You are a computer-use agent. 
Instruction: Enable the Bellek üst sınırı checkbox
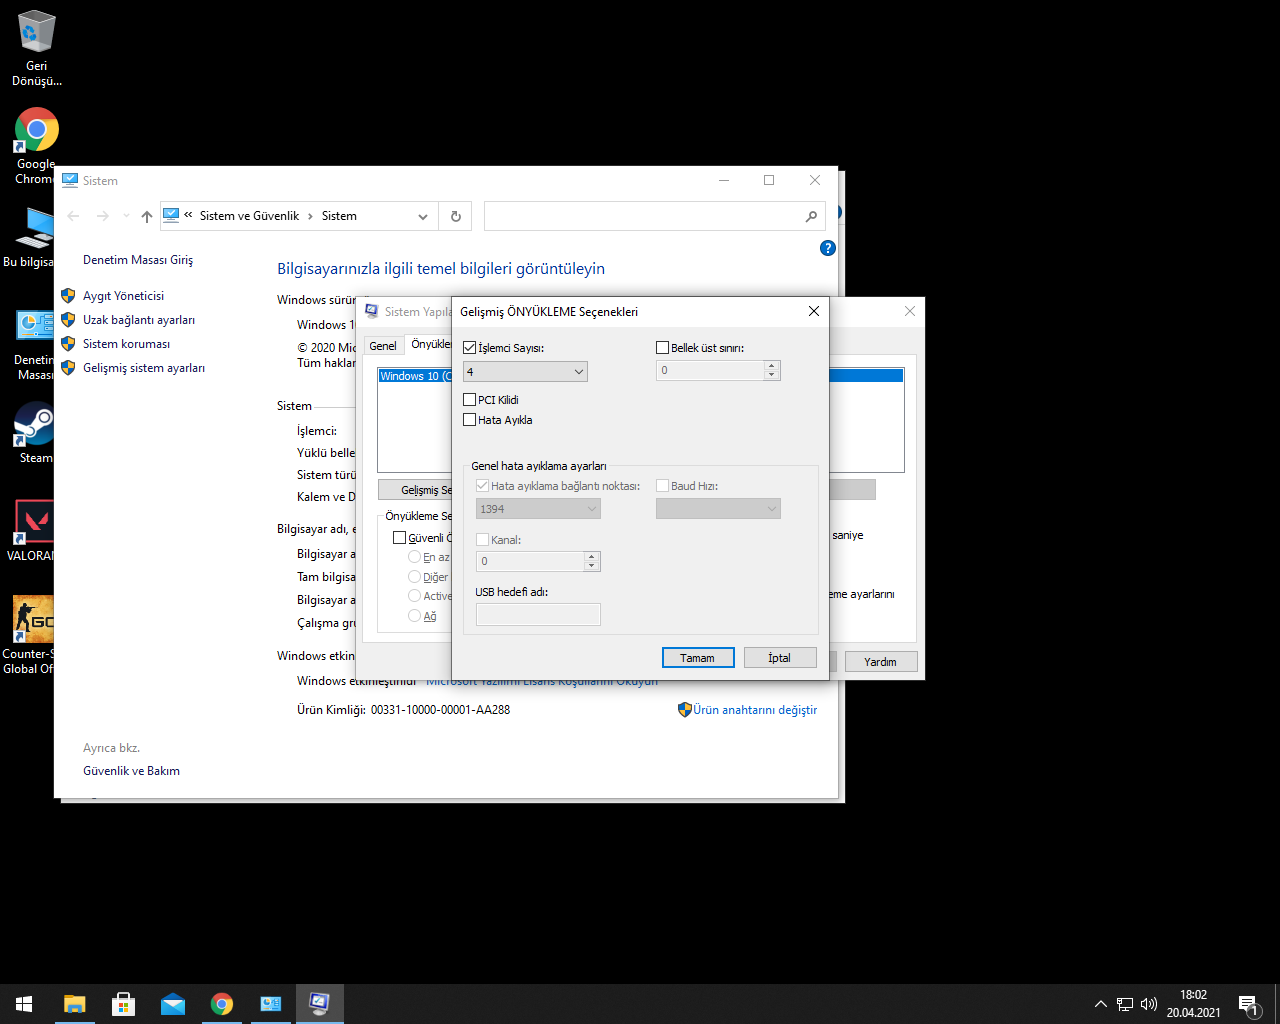click(x=662, y=348)
